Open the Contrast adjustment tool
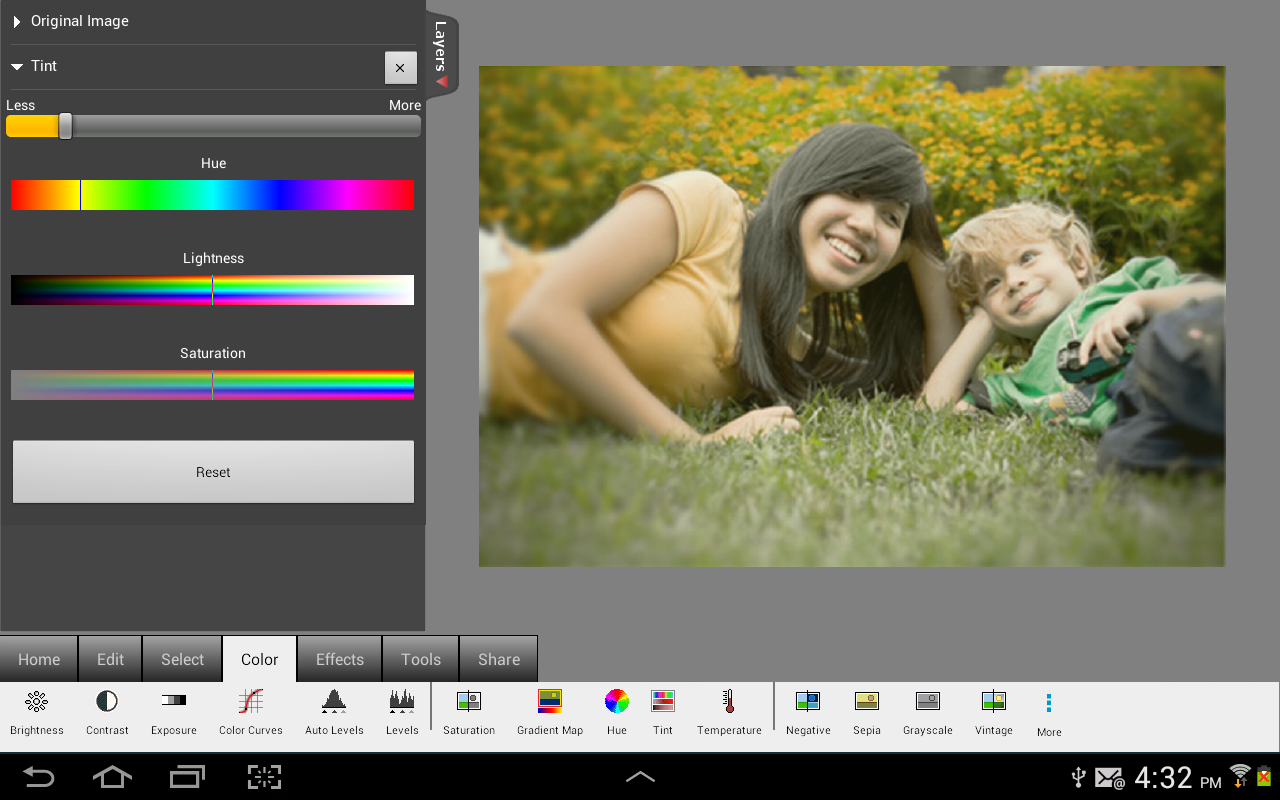1280x800 pixels. point(107,711)
